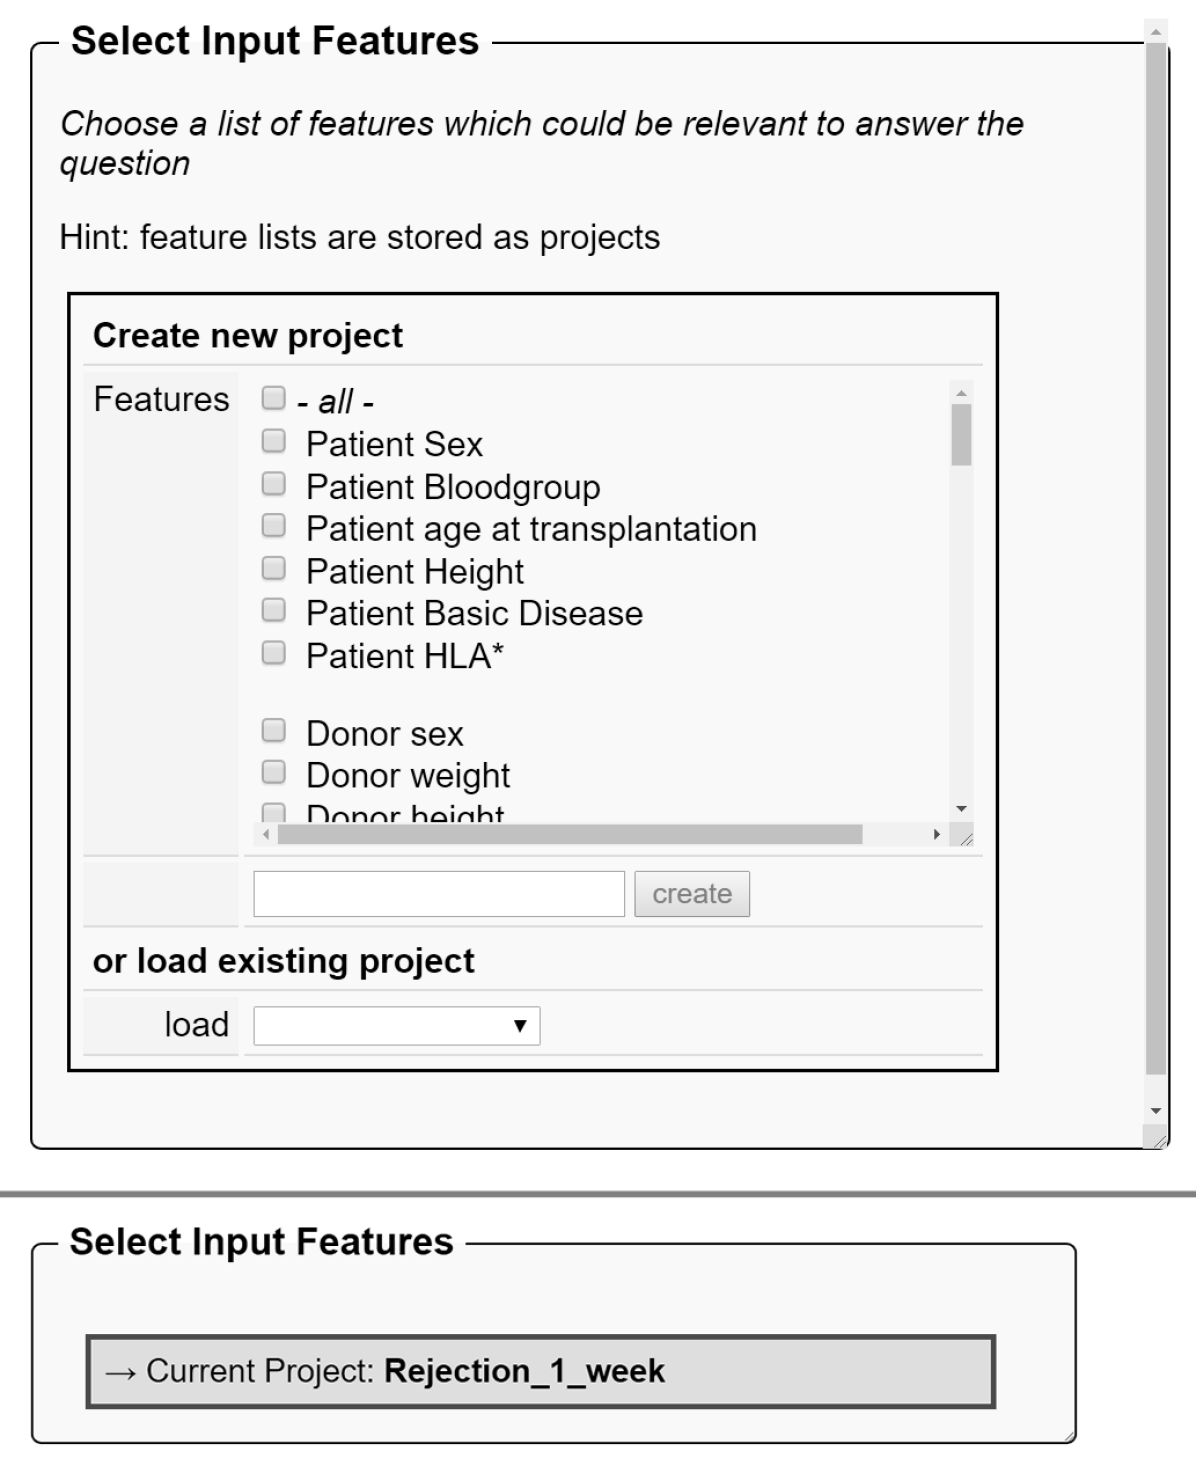Select Patient age at transplantation checkbox

coord(273,526)
